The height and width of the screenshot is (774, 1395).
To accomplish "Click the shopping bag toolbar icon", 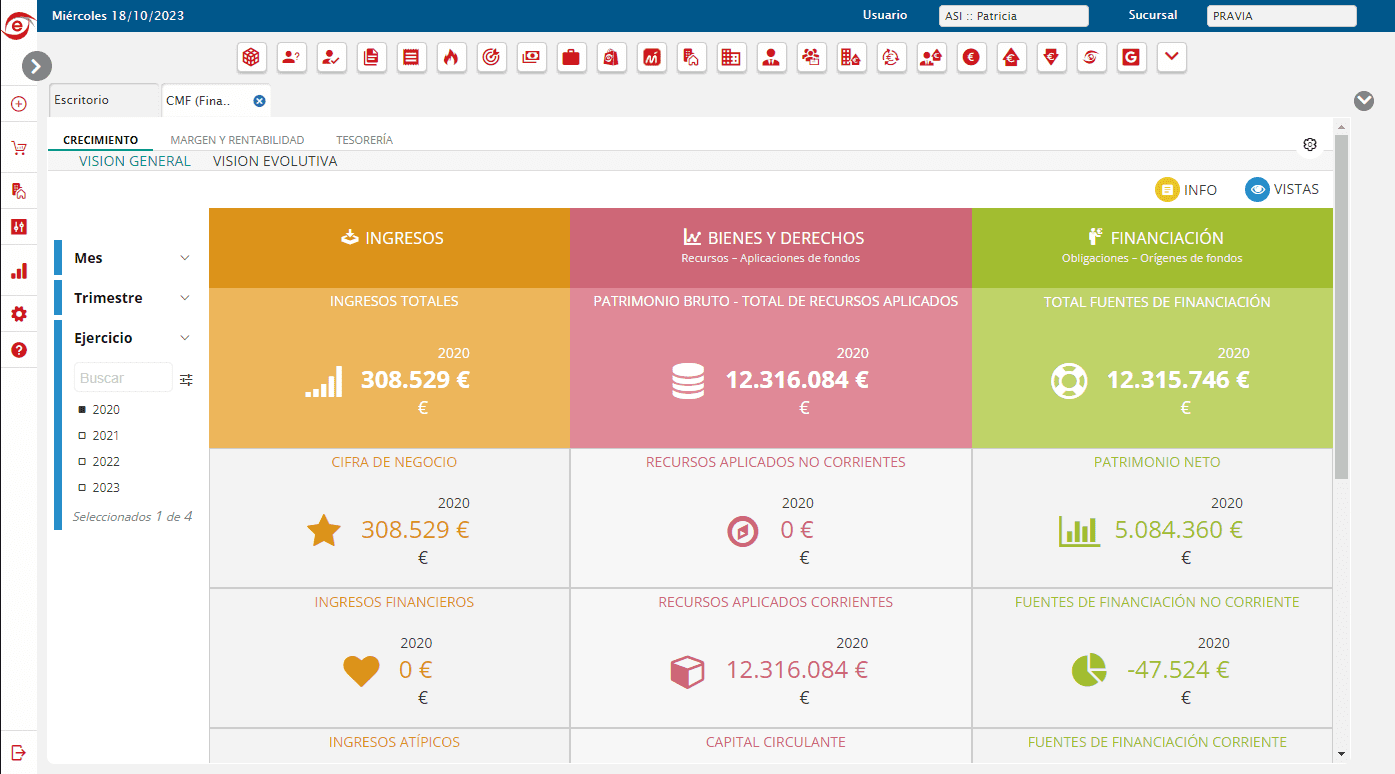I will point(611,58).
